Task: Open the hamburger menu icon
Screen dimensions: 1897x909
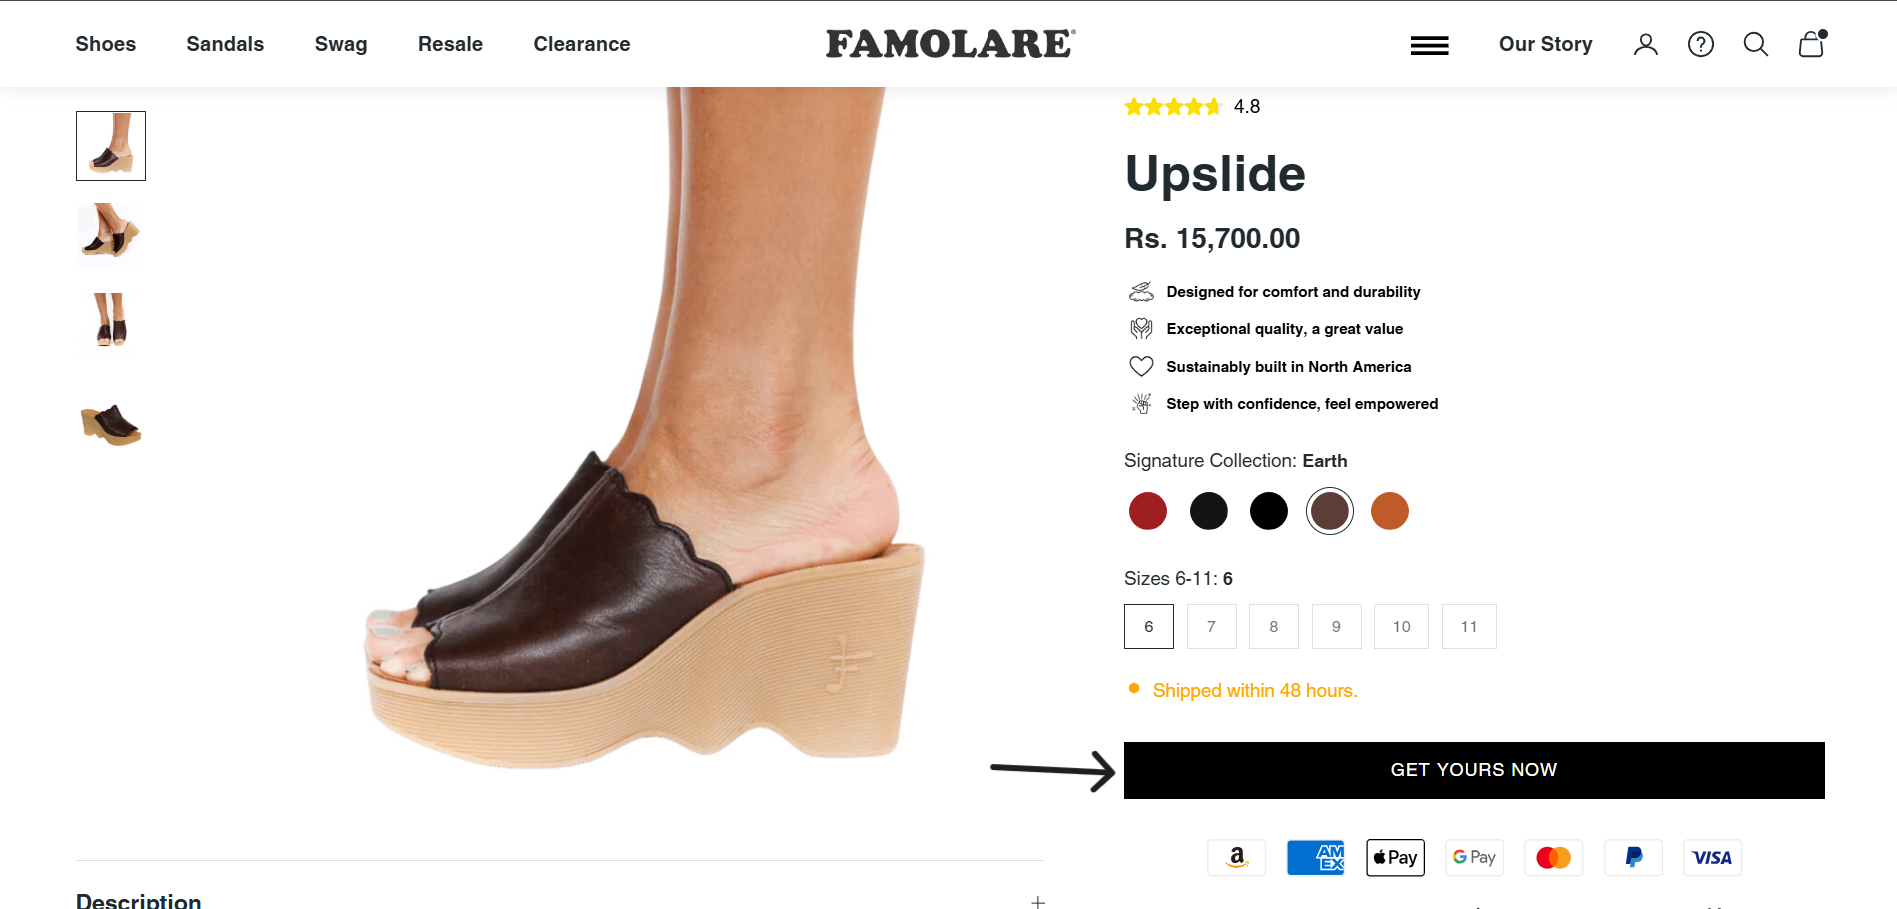Action: [1429, 45]
